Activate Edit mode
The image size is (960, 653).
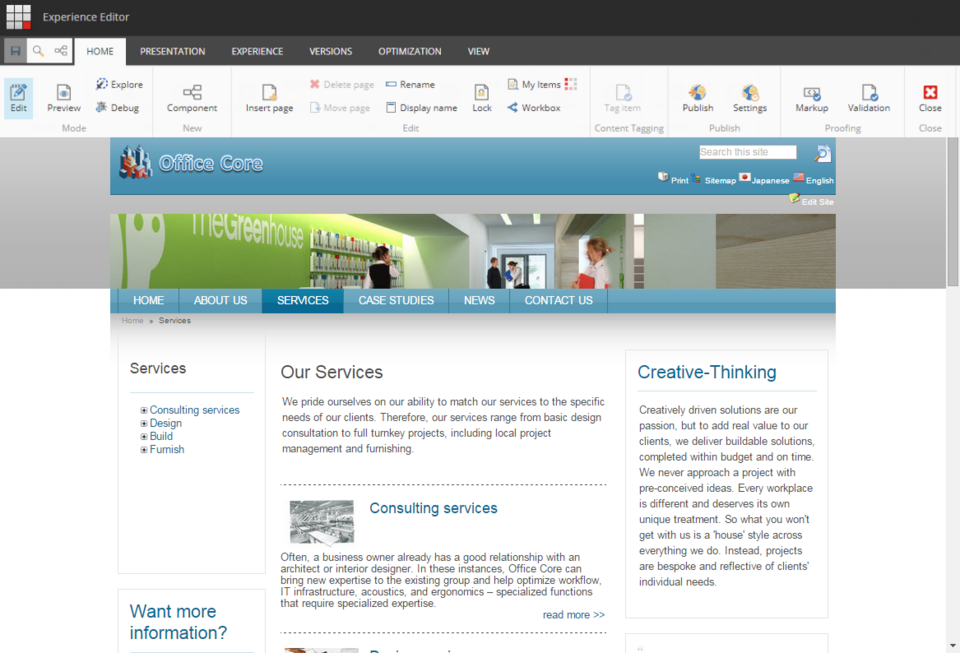[18, 98]
